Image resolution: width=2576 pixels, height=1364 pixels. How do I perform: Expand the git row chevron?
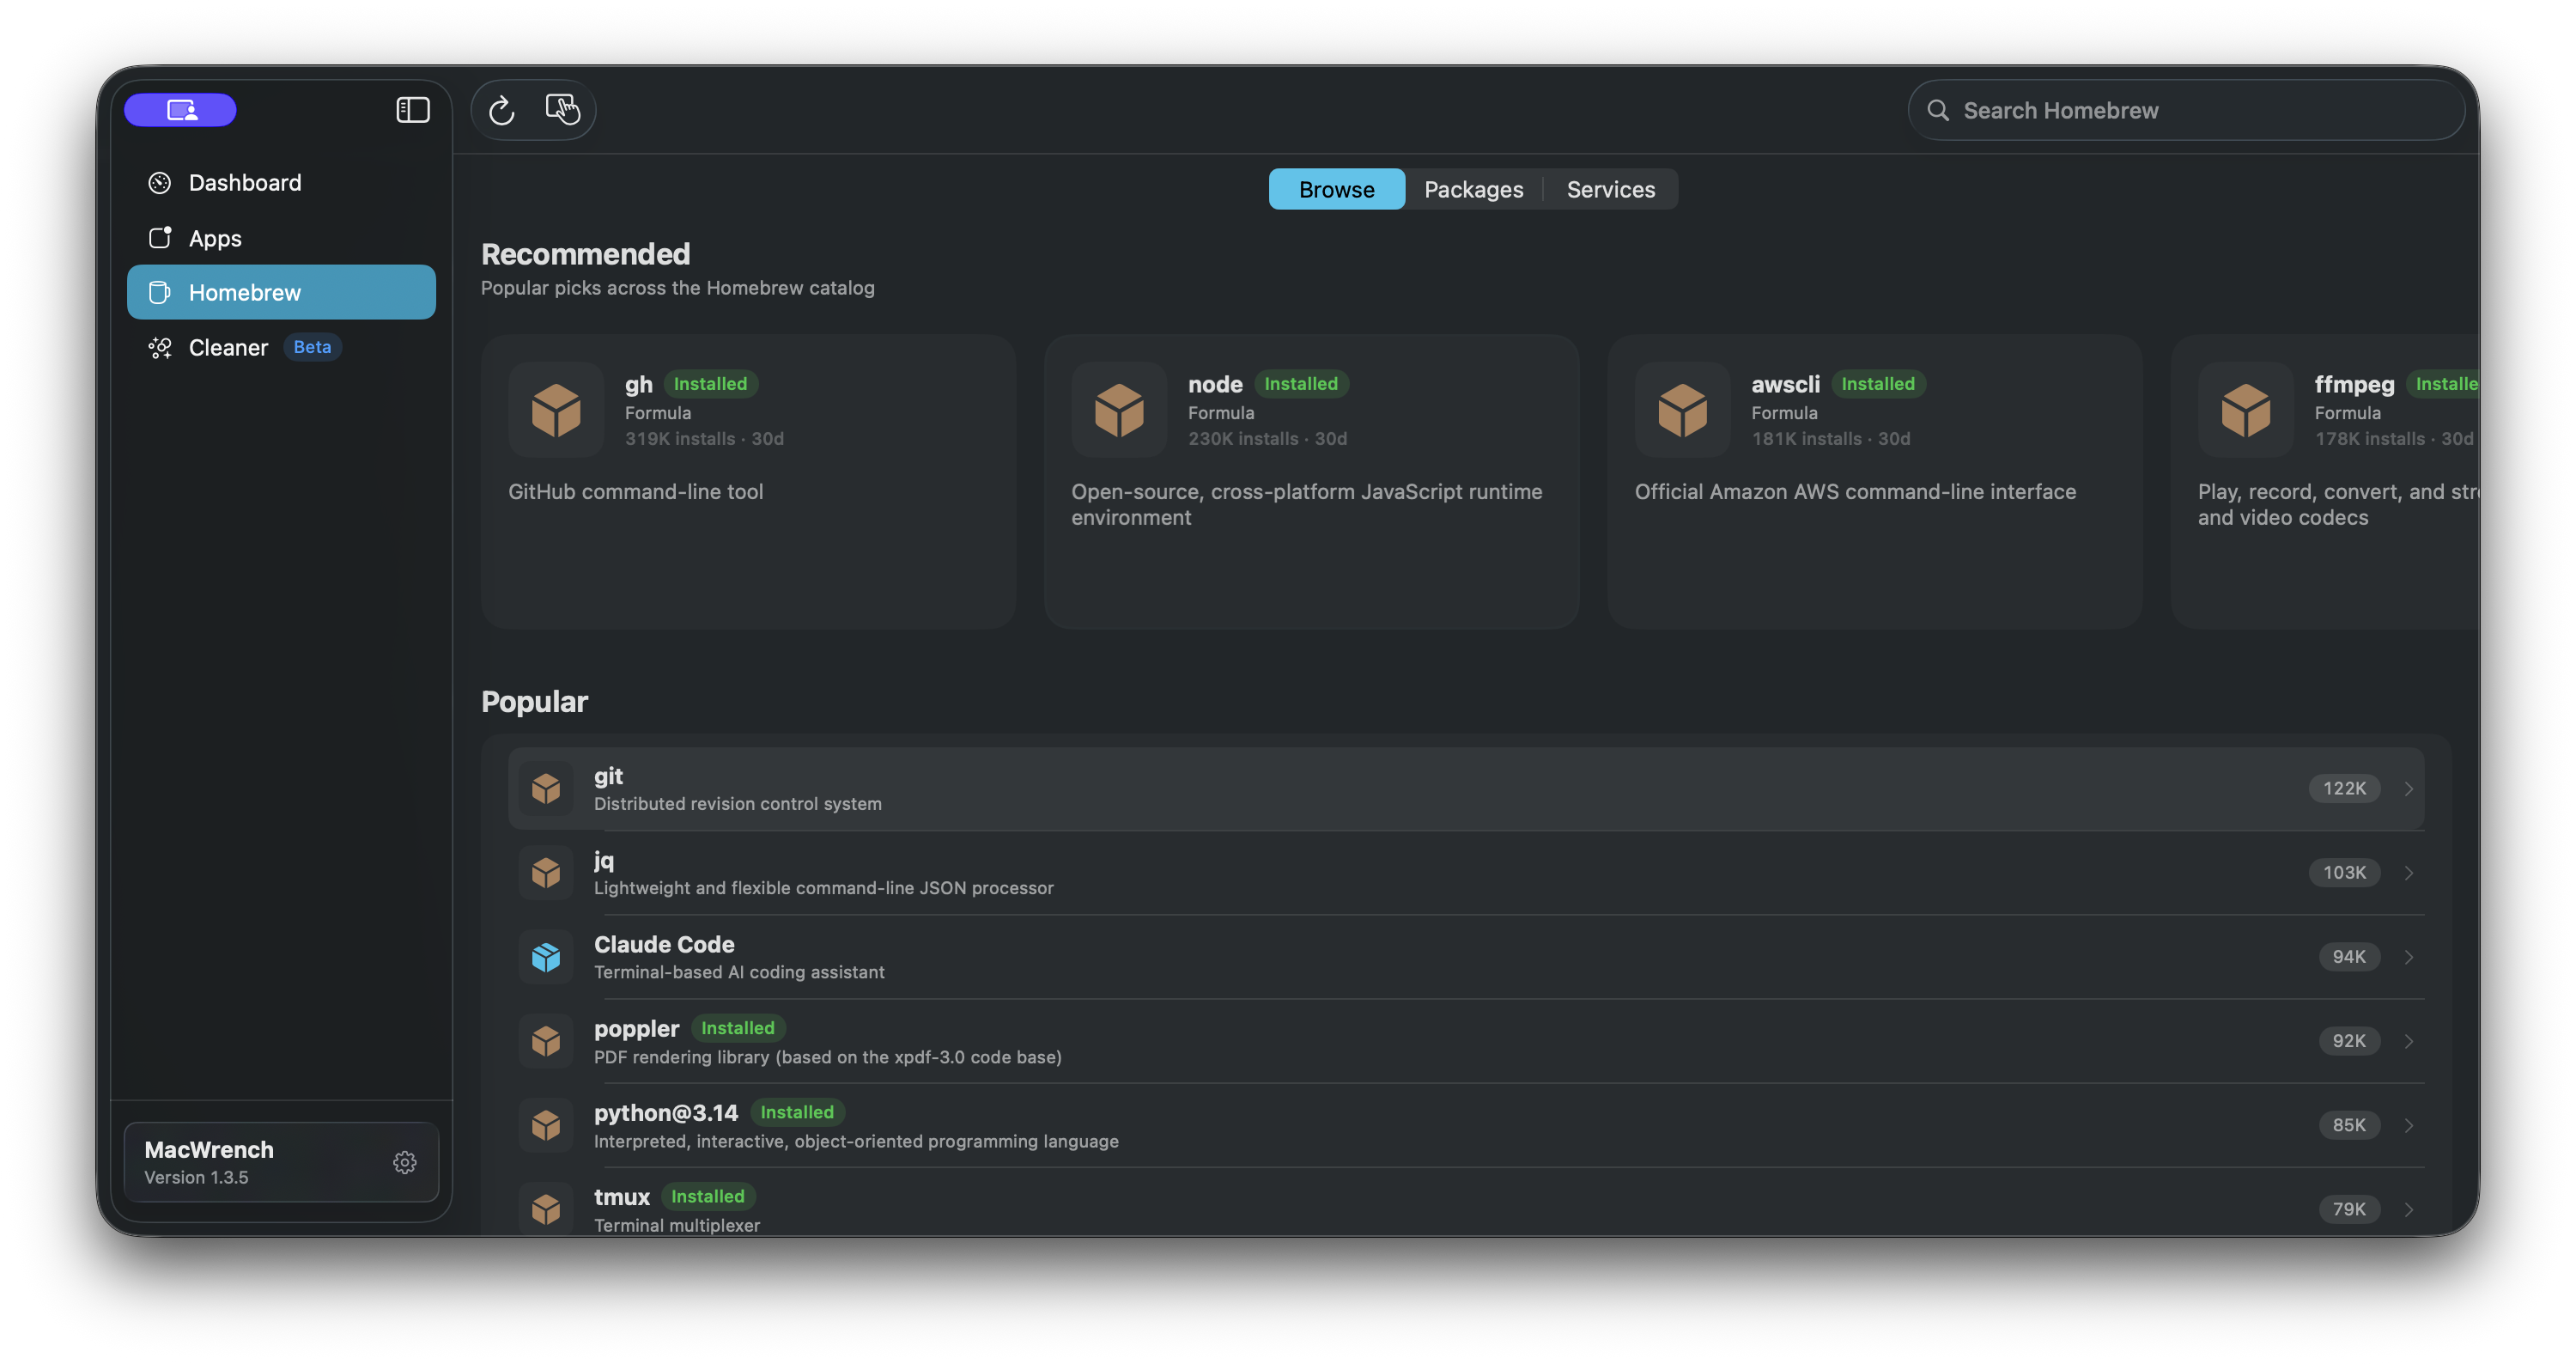(2409, 789)
